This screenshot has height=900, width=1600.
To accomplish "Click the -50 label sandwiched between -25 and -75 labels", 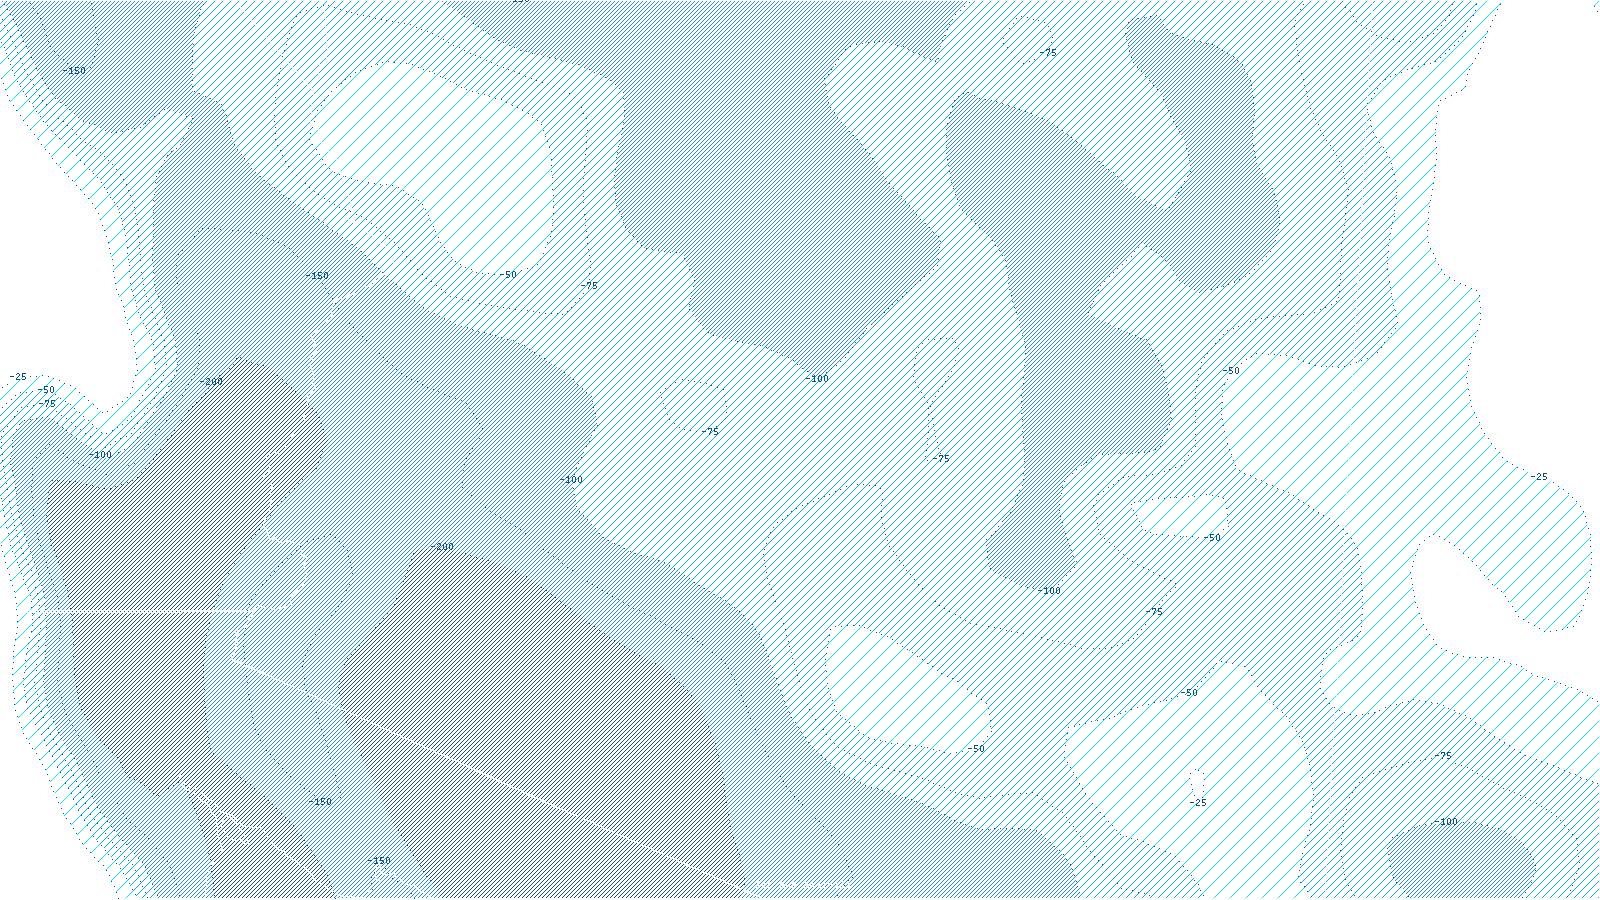I will (46, 390).
